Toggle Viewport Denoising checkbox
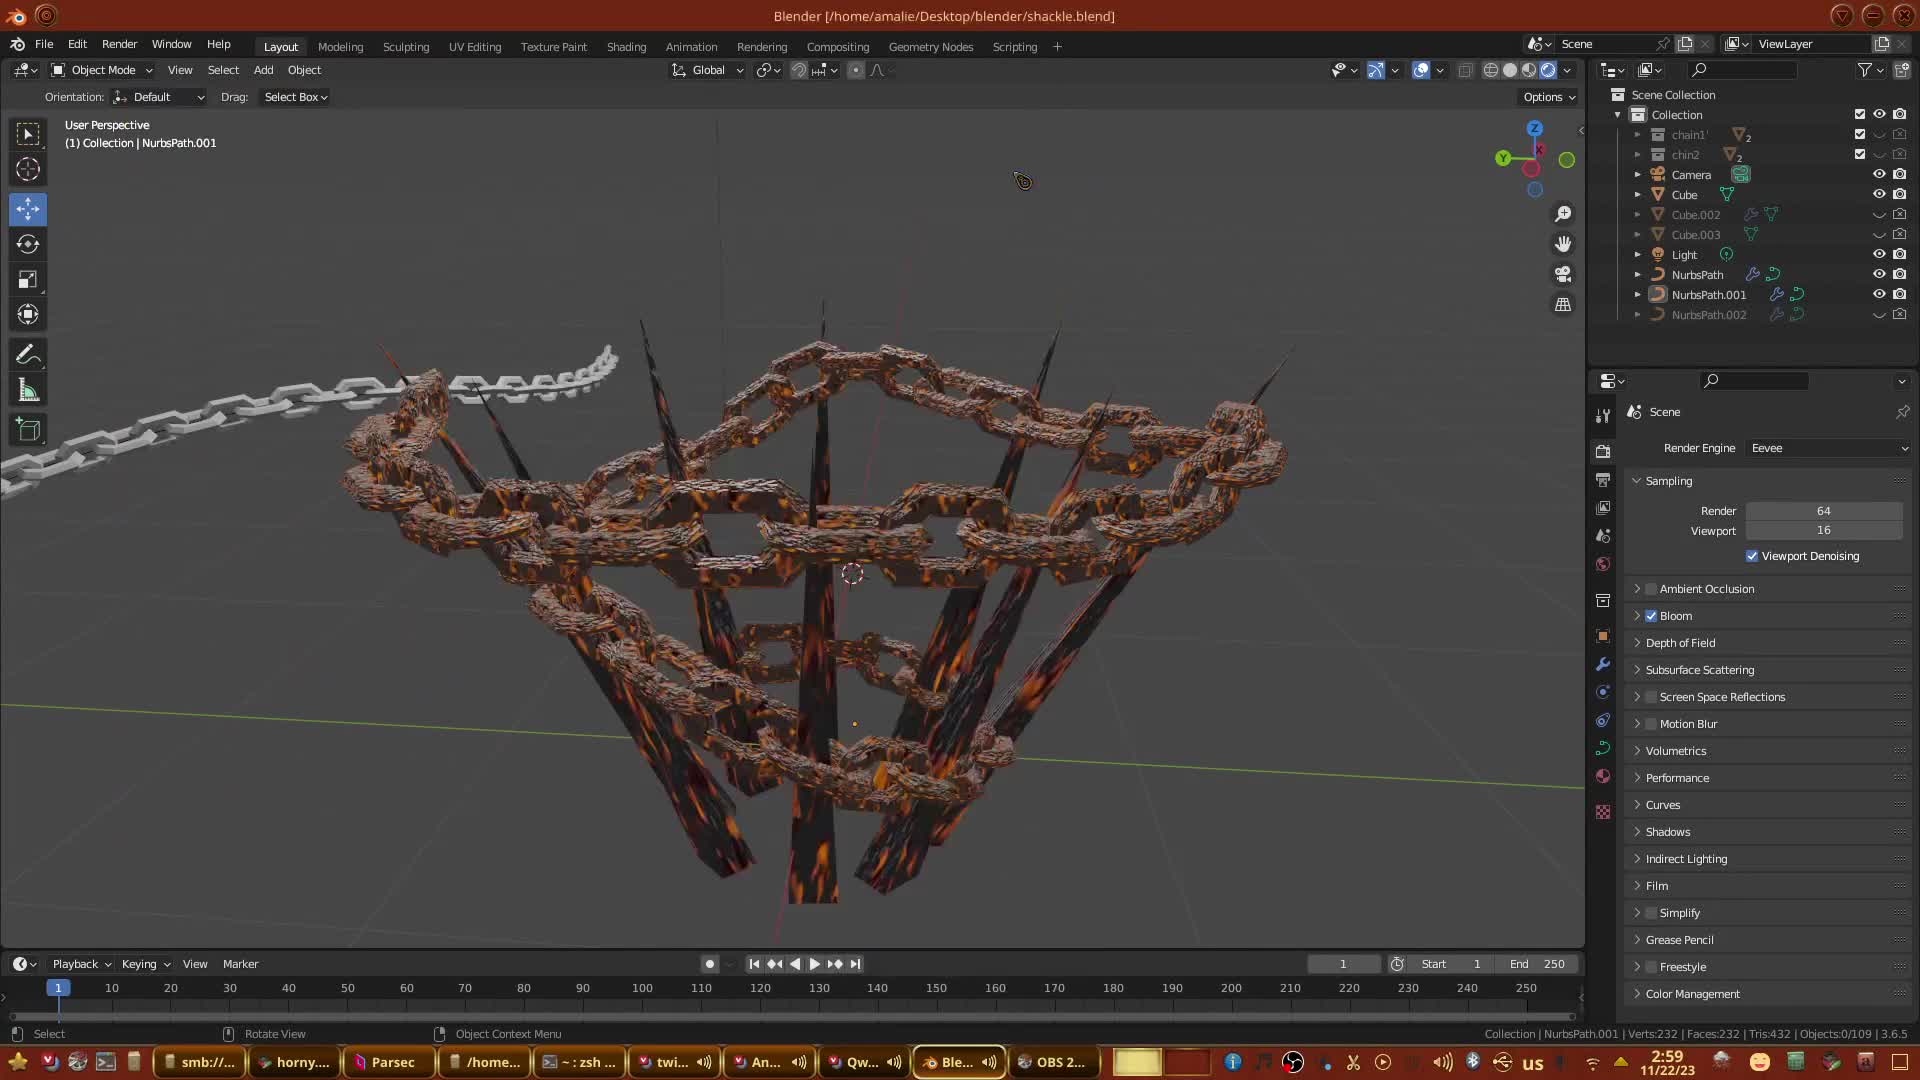This screenshot has height=1080, width=1920. tap(1752, 556)
